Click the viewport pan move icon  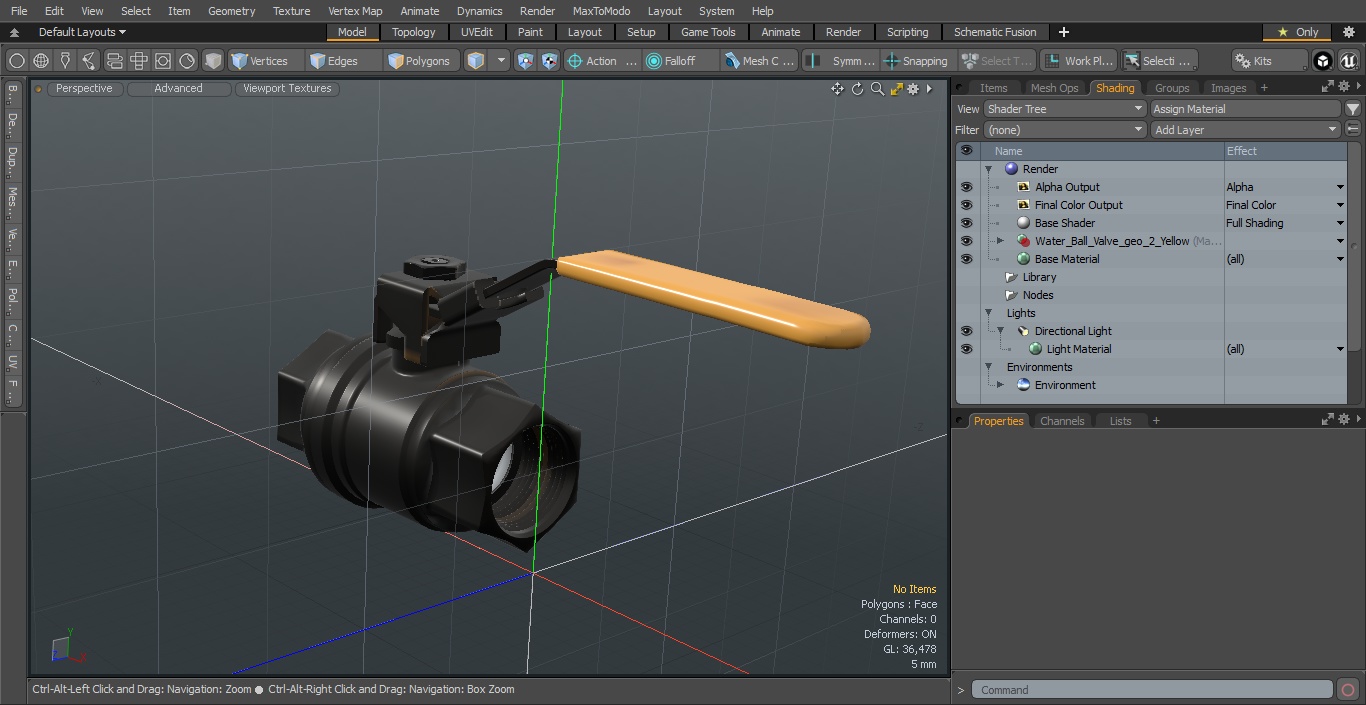837,89
